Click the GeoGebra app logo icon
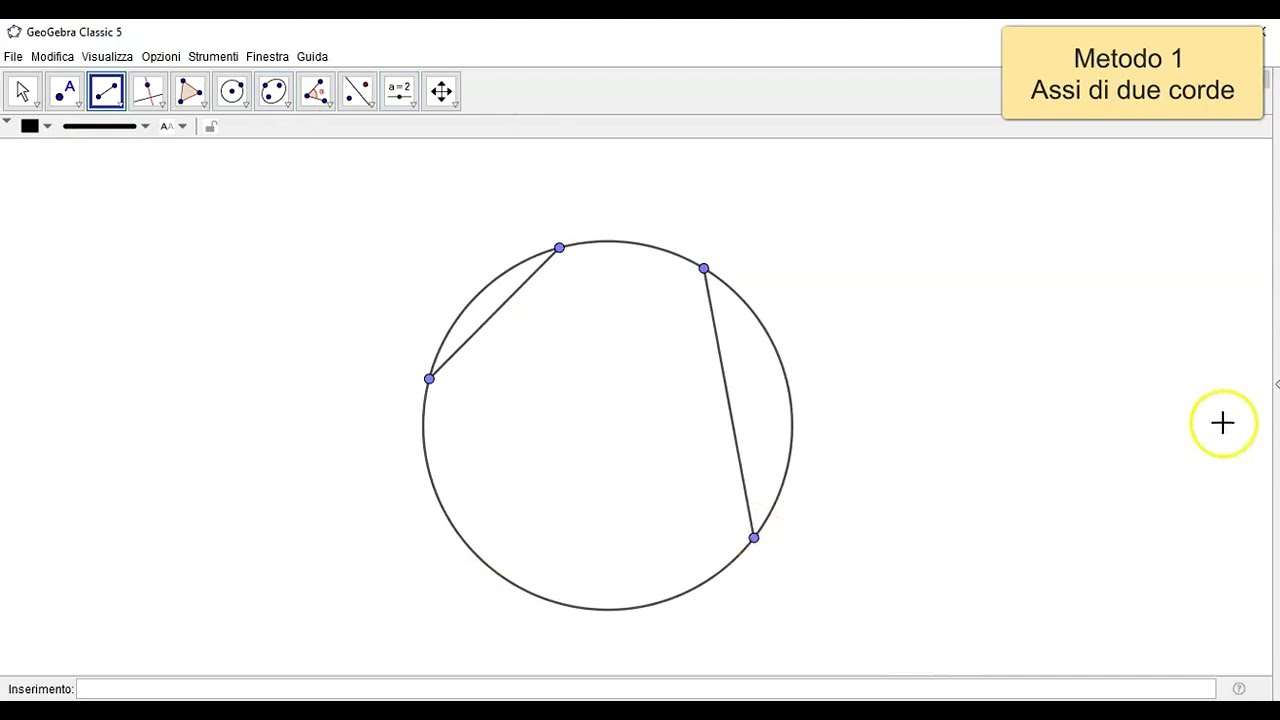This screenshot has height=720, width=1280. pyautogui.click(x=14, y=32)
